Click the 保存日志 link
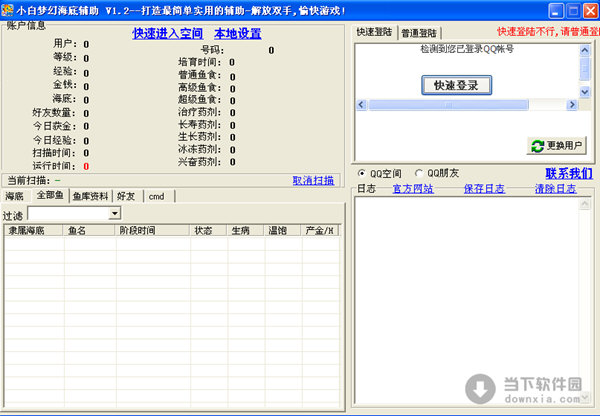The image size is (600, 416). (484, 188)
